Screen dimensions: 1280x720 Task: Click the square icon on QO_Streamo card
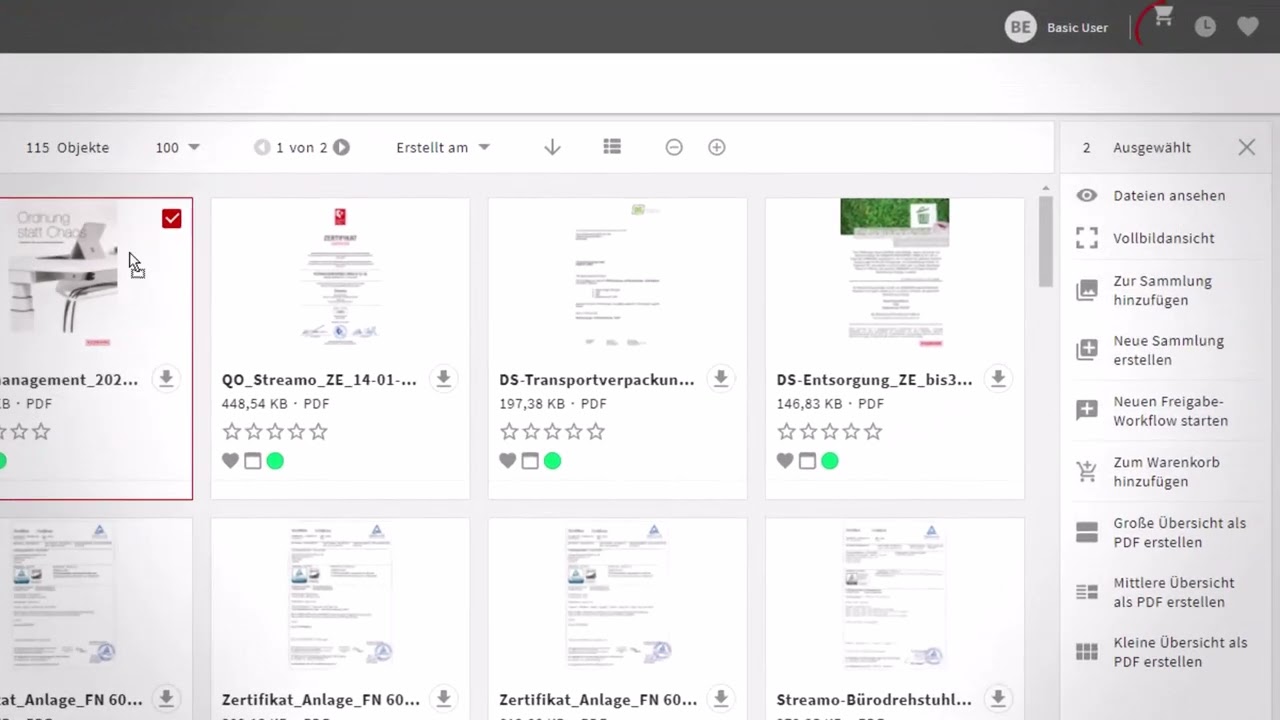[x=253, y=461]
